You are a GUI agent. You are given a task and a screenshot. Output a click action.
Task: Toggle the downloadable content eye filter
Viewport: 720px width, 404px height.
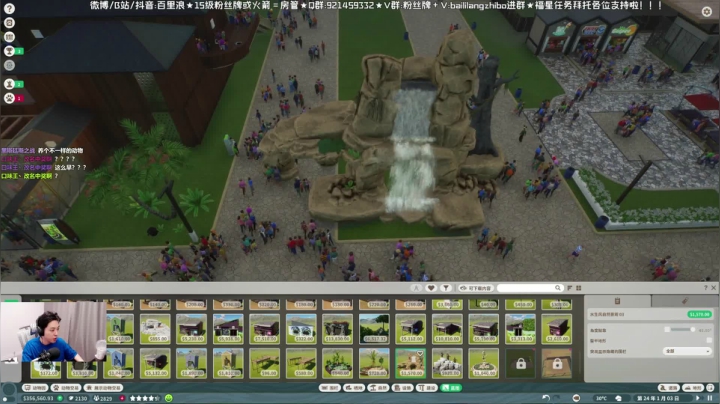476,288
